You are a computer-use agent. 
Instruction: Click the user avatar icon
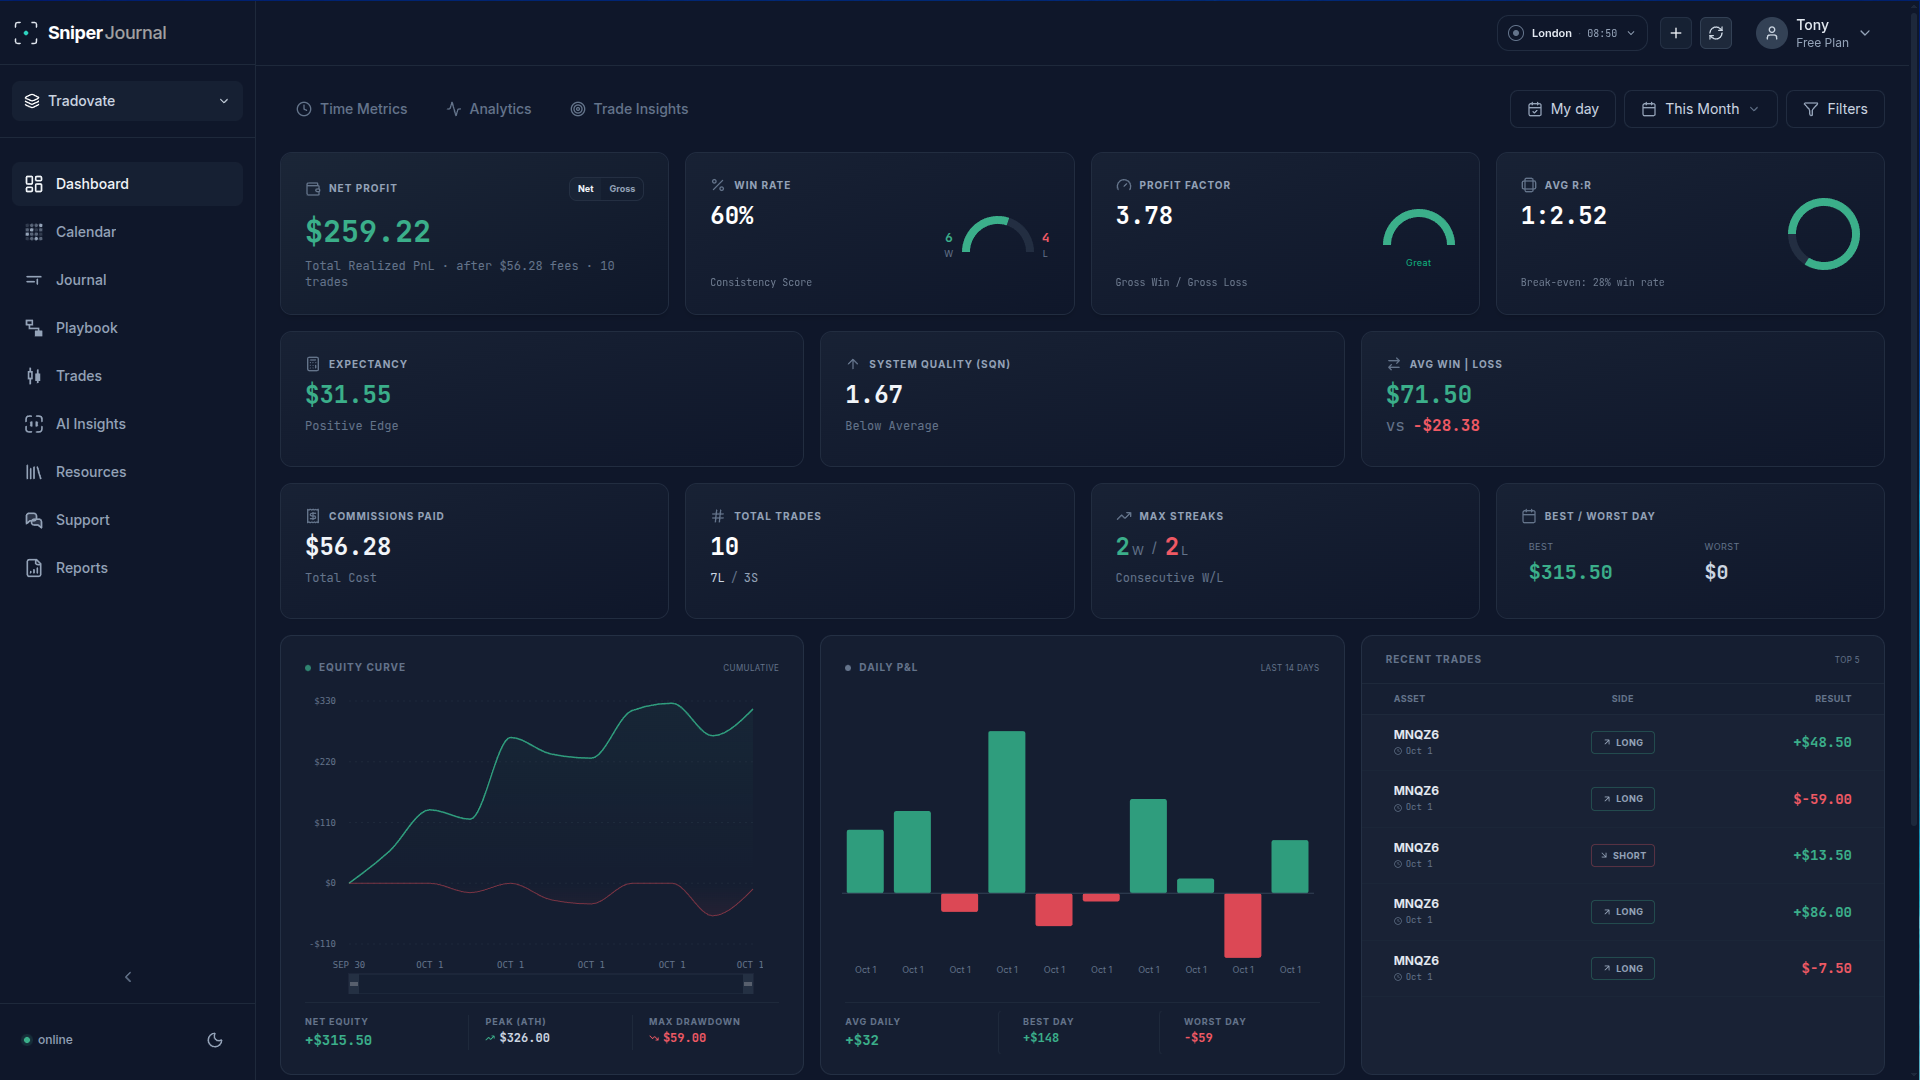click(1771, 33)
